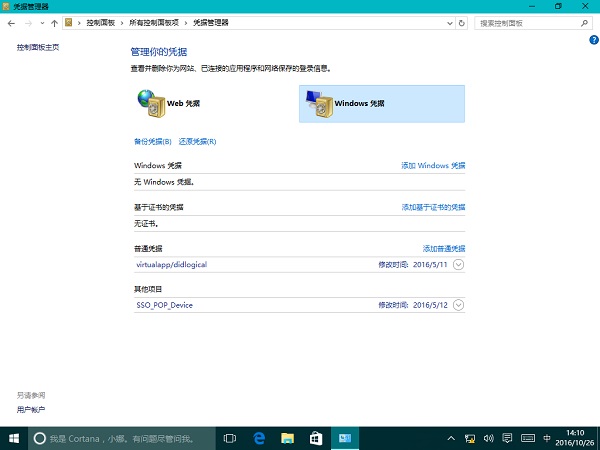Click the refresh button in address bar

(x=461, y=22)
